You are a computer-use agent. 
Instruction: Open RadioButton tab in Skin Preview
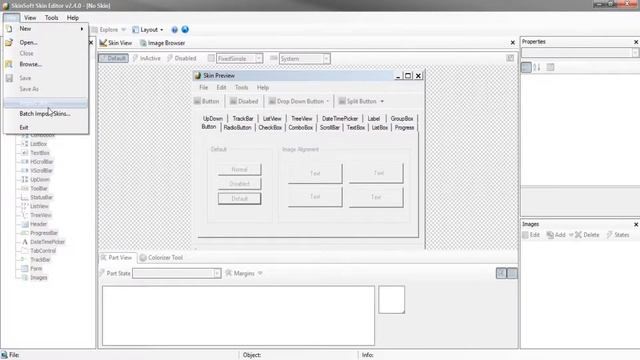click(x=238, y=128)
